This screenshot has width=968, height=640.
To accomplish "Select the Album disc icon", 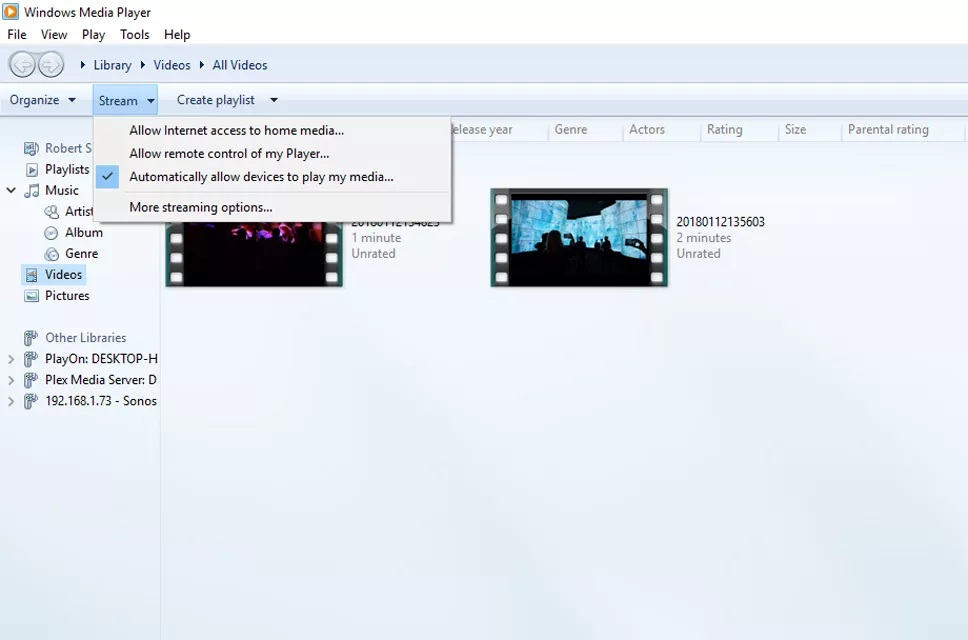I will tap(52, 232).
